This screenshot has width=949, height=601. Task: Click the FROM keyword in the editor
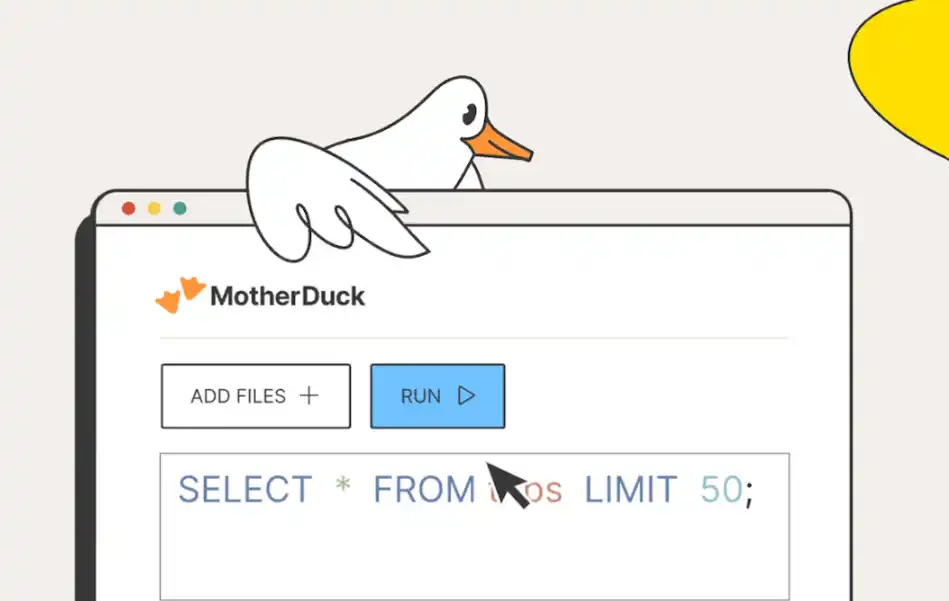tap(425, 489)
